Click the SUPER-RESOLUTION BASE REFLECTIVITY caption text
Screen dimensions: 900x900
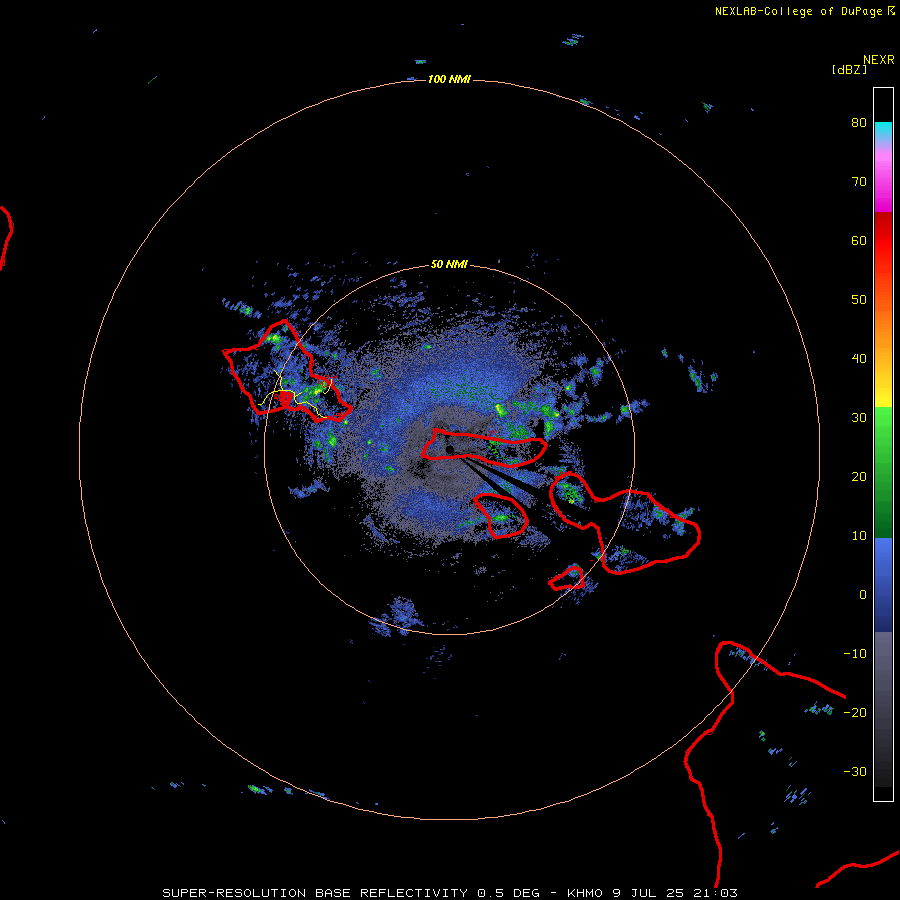[315, 893]
